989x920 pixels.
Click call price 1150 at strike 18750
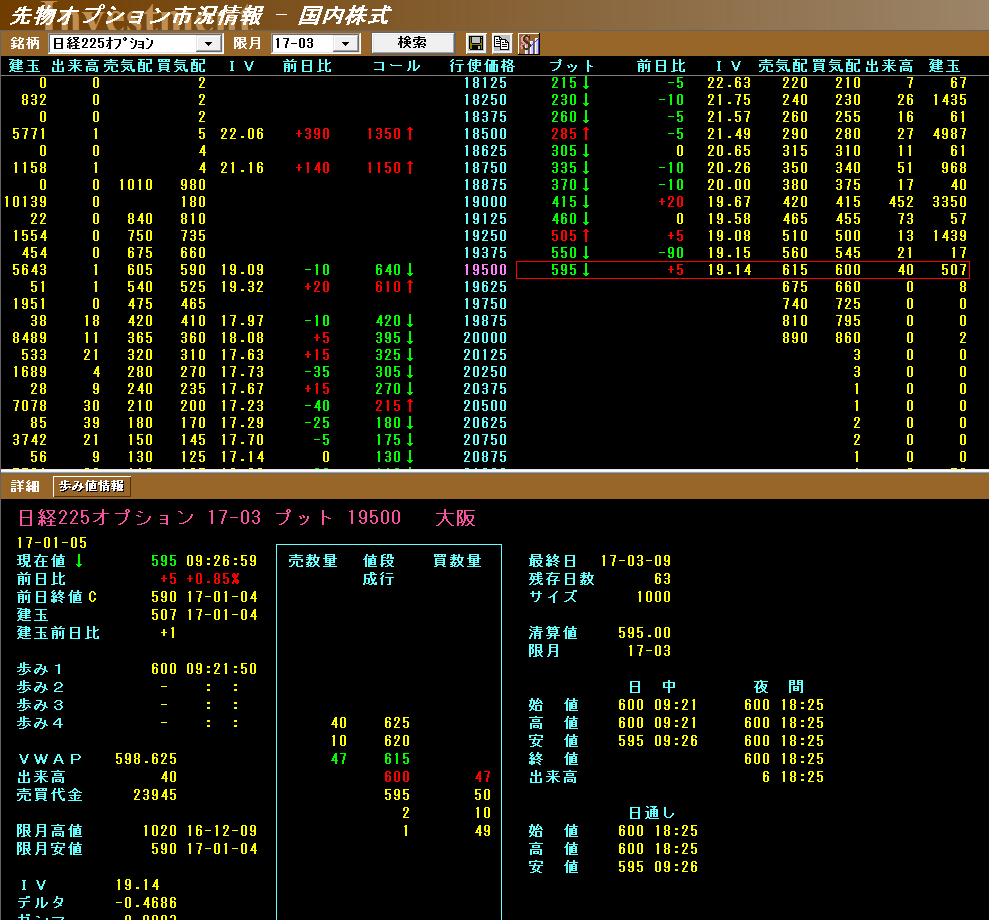(x=383, y=168)
